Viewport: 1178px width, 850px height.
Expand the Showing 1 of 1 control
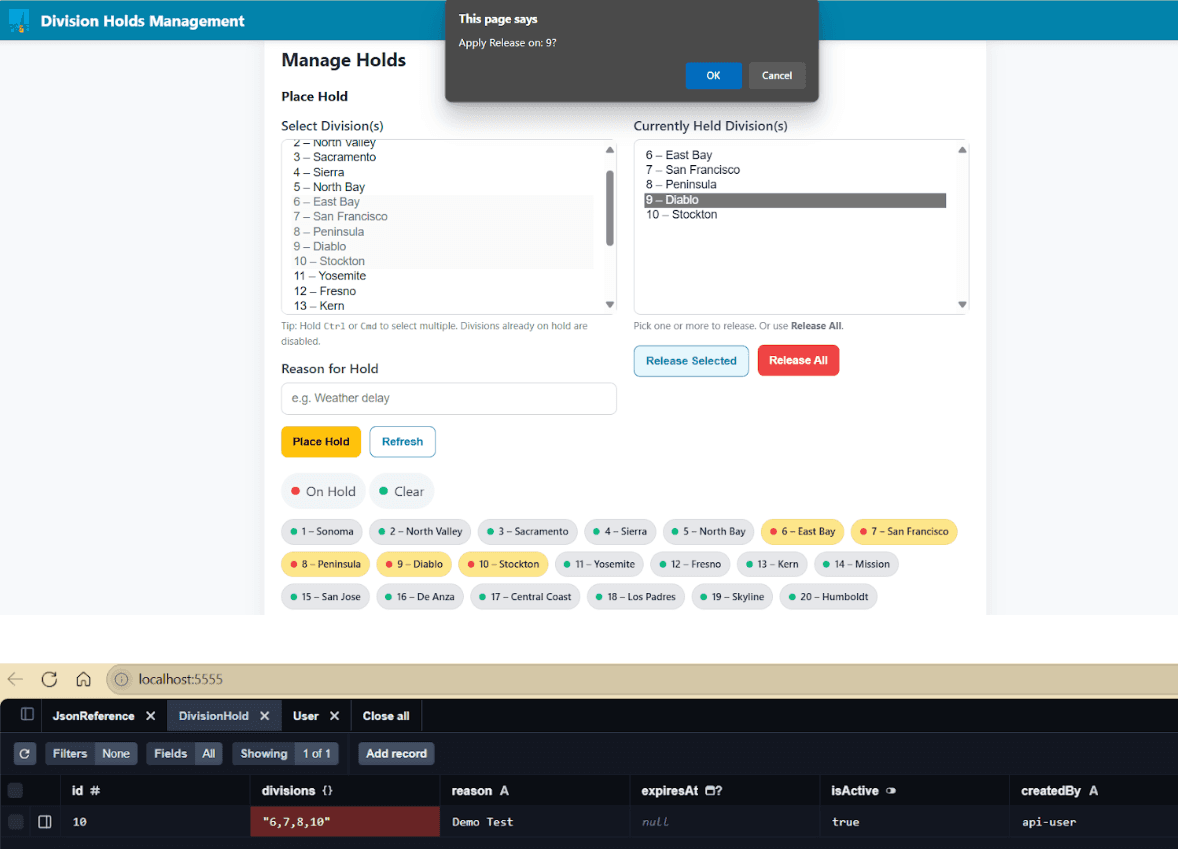[x=288, y=754]
